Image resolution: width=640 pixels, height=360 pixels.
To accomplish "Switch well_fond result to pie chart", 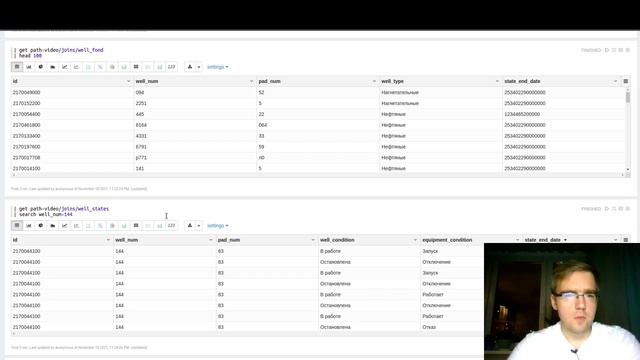I will [x=40, y=67].
